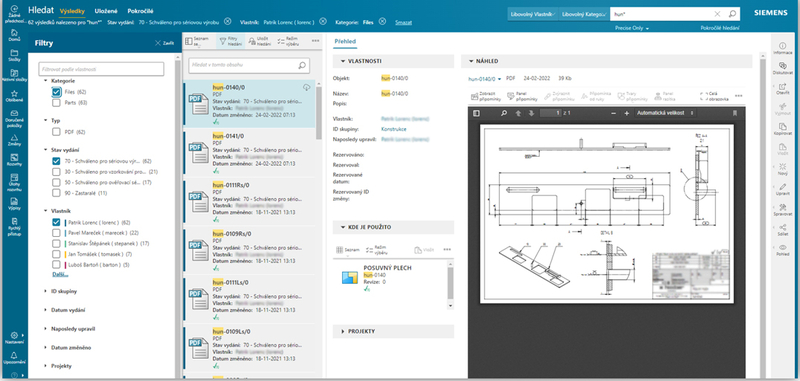The width and height of the screenshot is (800, 381).
Task: Check the Parts category checkbox
Action: (x=57, y=103)
